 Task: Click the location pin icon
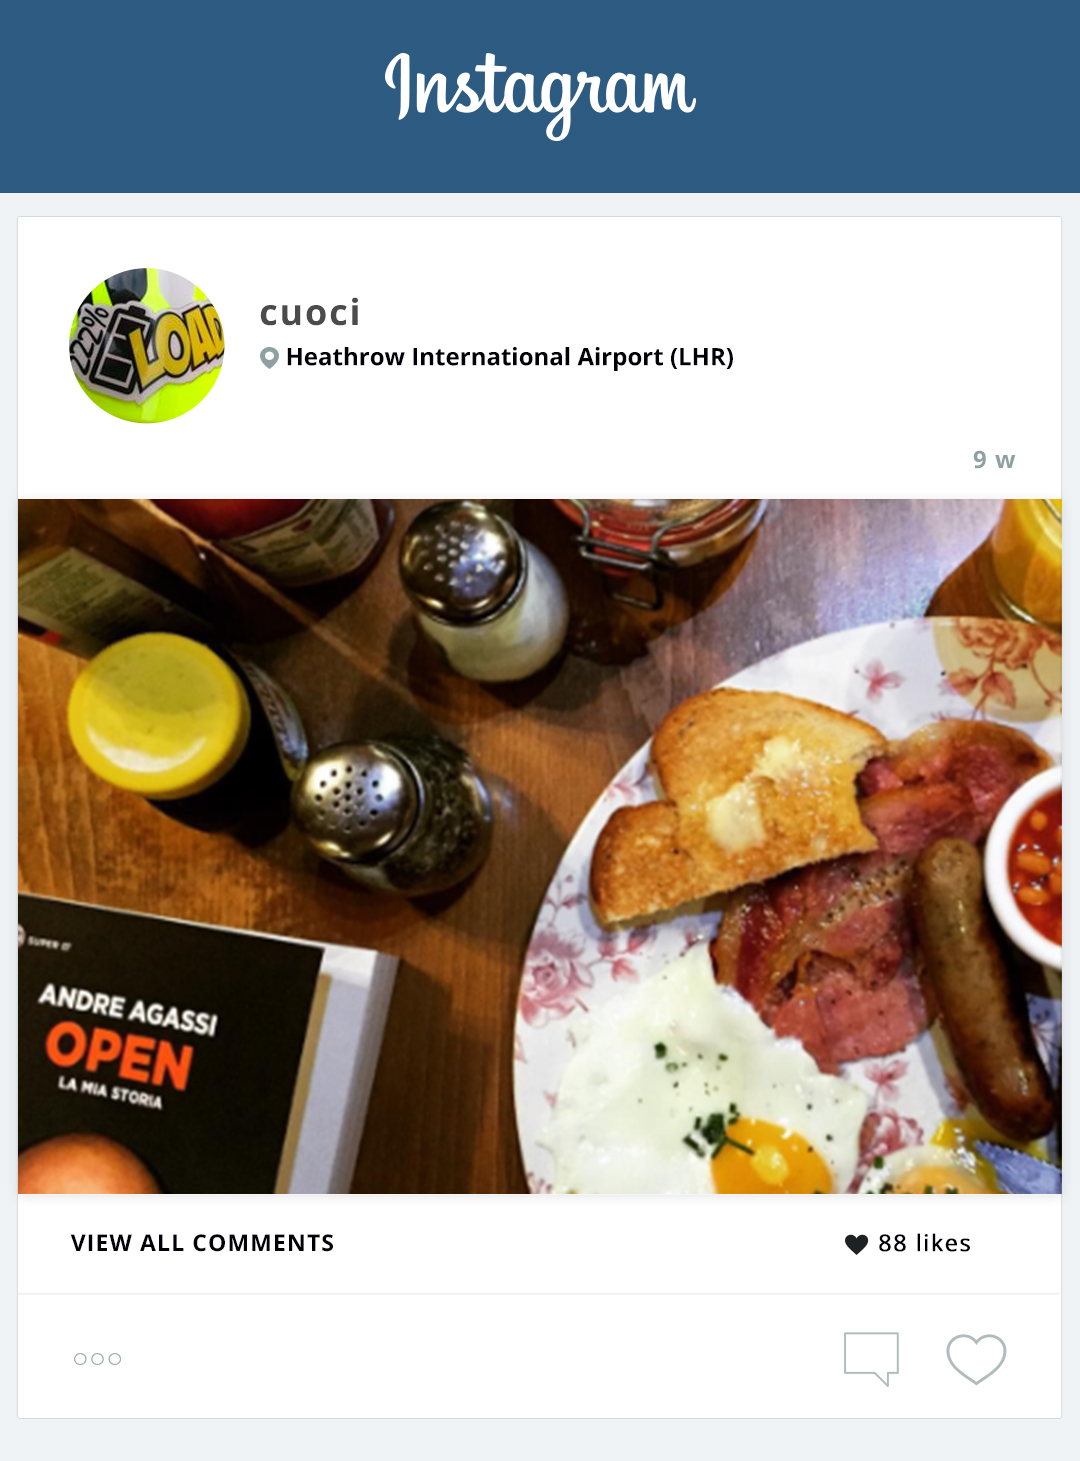[269, 358]
